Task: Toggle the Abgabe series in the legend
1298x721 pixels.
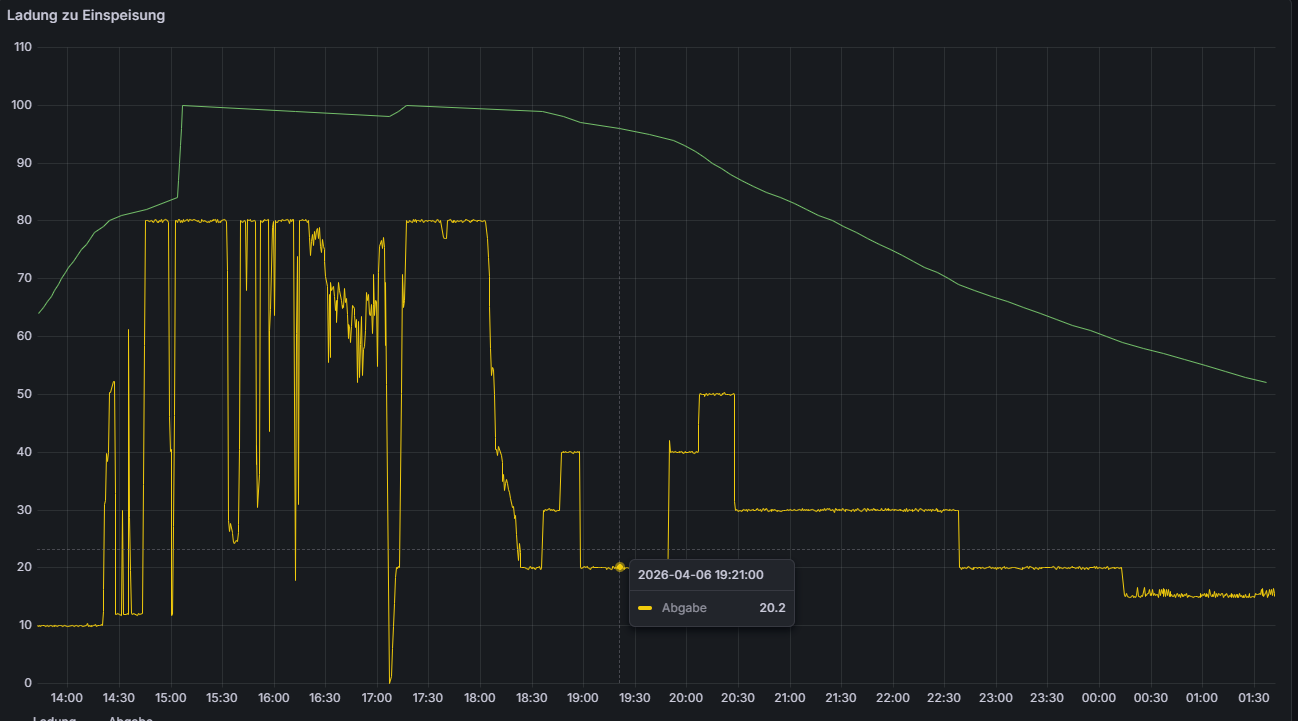Action: coord(130,718)
